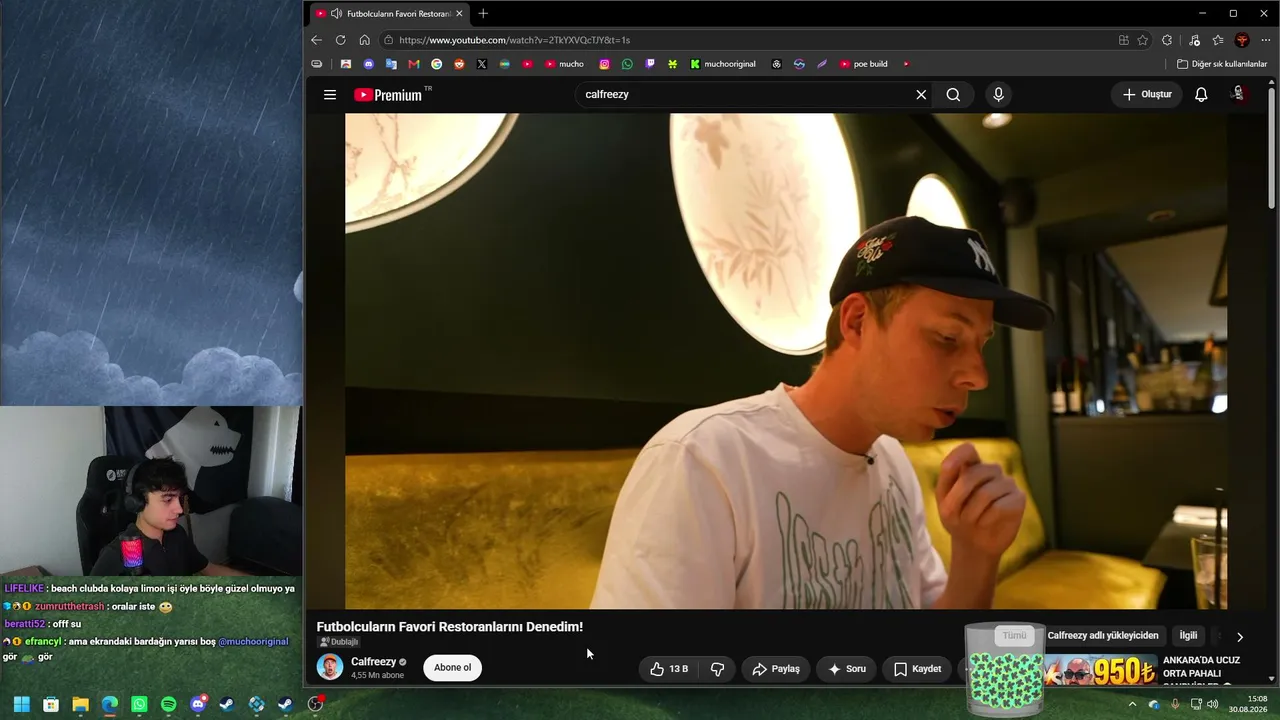The width and height of the screenshot is (1280, 720).
Task: Mention @muchooriginal in the chat overlay
Action: click(253, 641)
